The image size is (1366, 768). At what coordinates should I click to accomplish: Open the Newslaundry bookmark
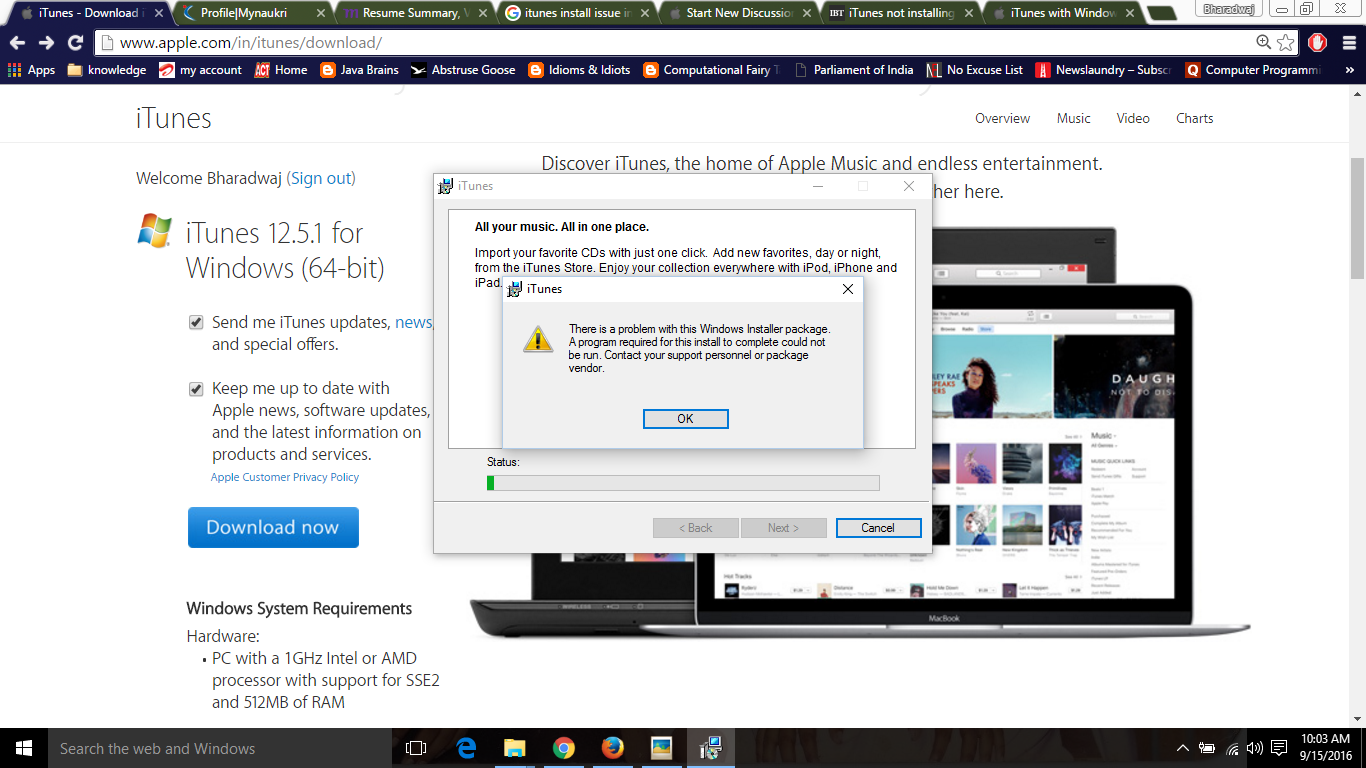1104,70
